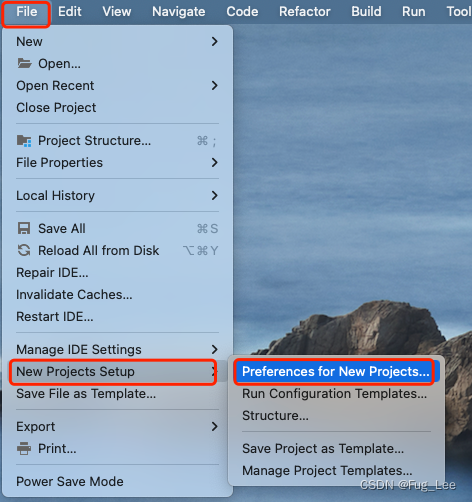Click the Print printer icon
This screenshot has height=502, width=472.
(24, 448)
